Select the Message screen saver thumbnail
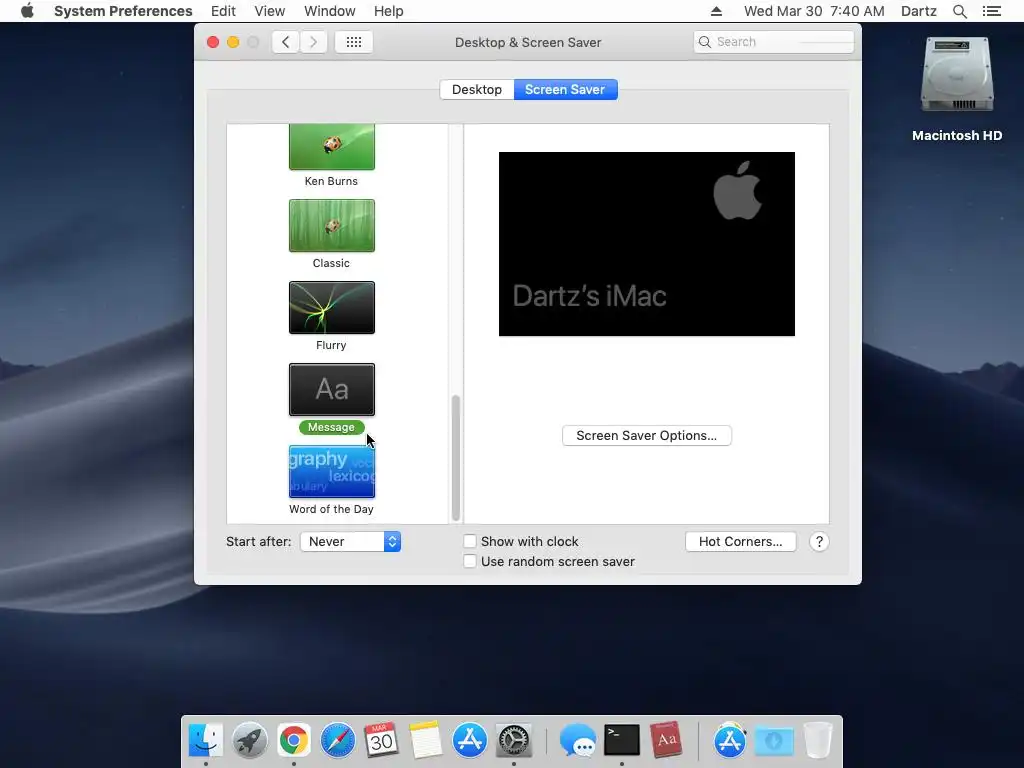 pyautogui.click(x=332, y=389)
